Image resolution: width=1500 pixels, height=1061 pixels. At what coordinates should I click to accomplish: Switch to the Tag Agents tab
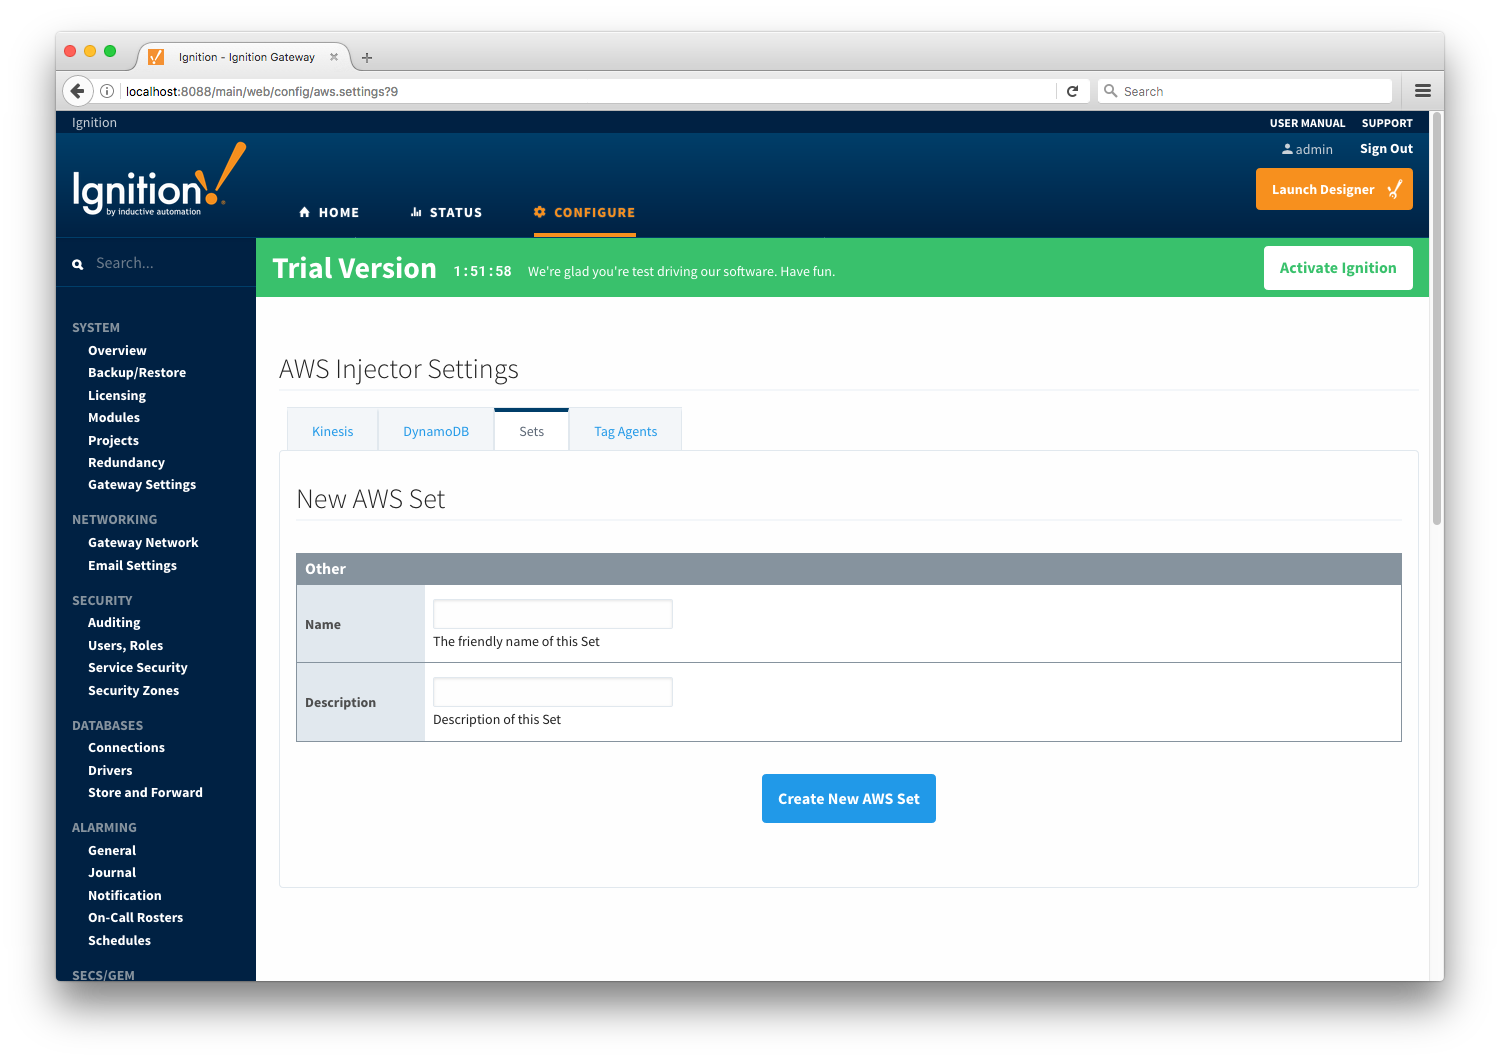[x=625, y=431]
